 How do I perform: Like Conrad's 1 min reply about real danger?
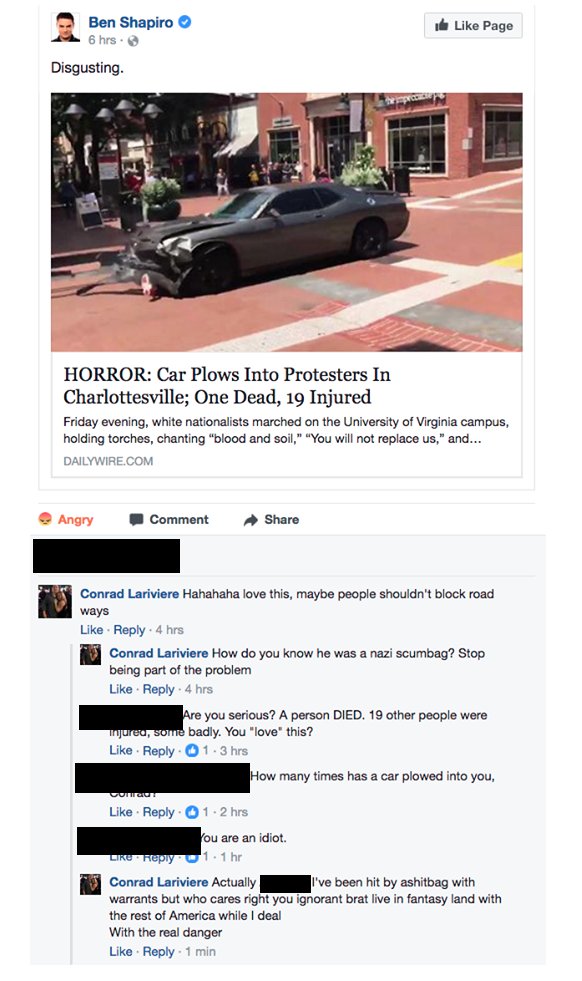coord(121,951)
